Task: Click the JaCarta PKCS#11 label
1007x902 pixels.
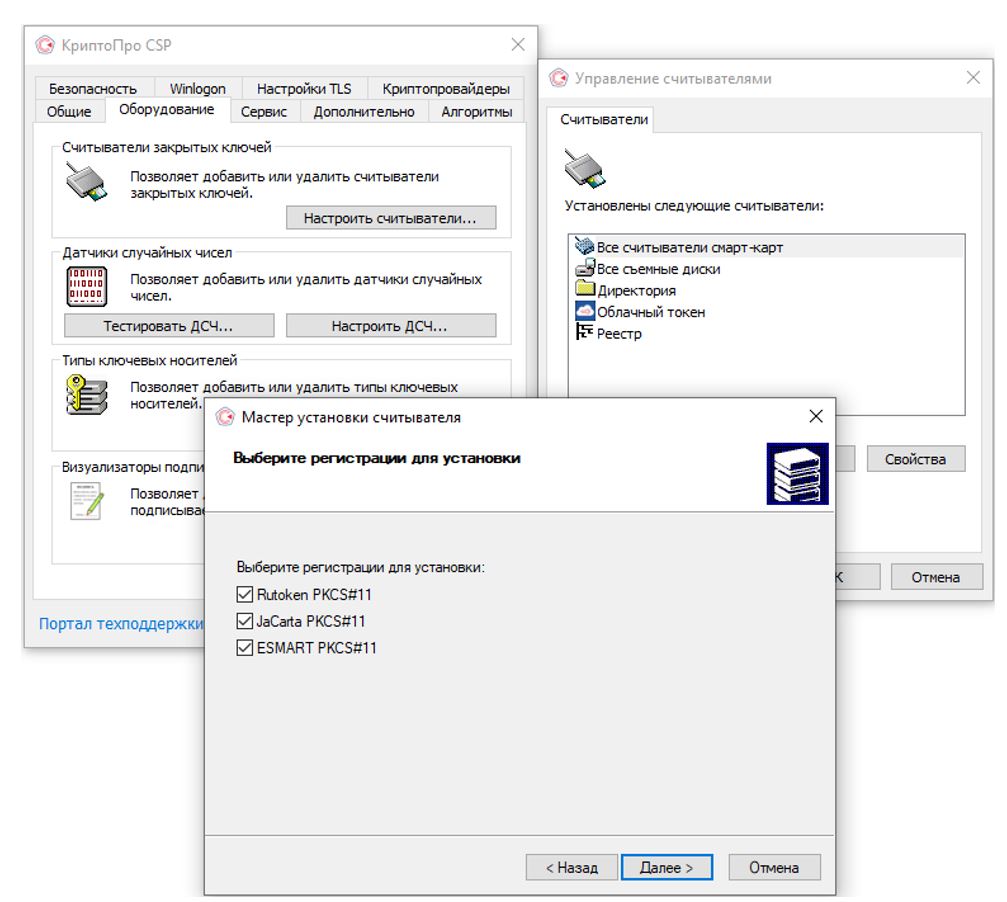Action: pyautogui.click(x=311, y=621)
